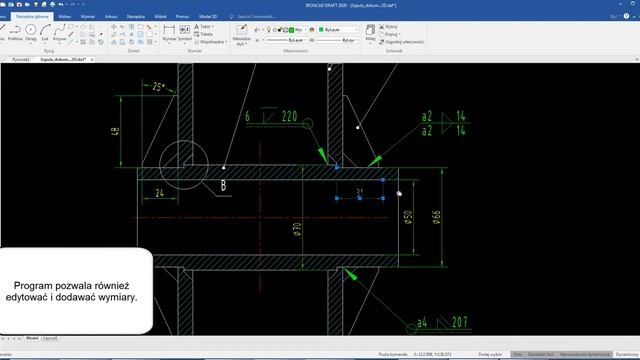Click the rotate icon in Zmień group
This screenshot has height=360, width=640.
pyautogui.click(x=131, y=42)
